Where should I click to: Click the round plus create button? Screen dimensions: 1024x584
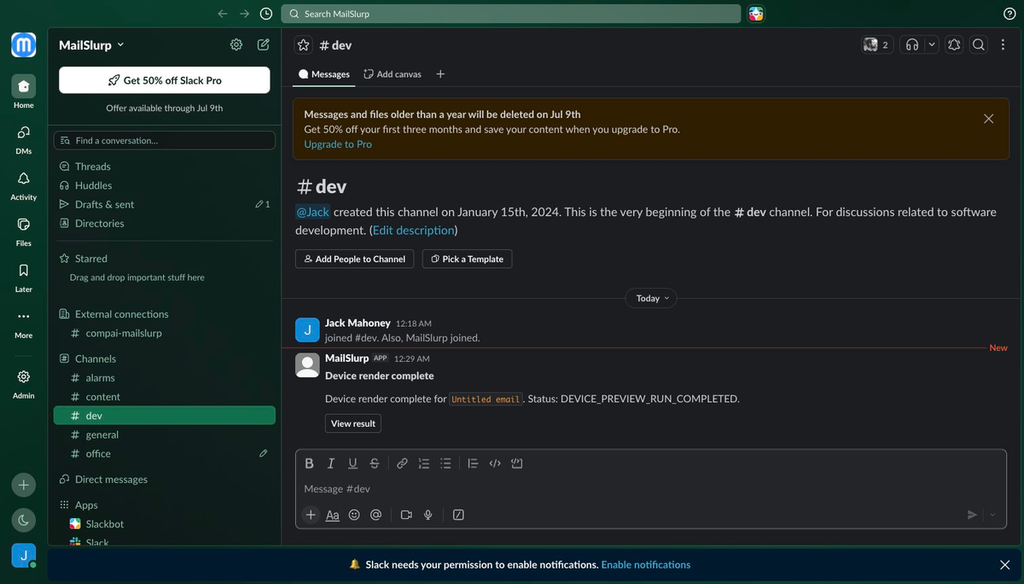(24, 485)
